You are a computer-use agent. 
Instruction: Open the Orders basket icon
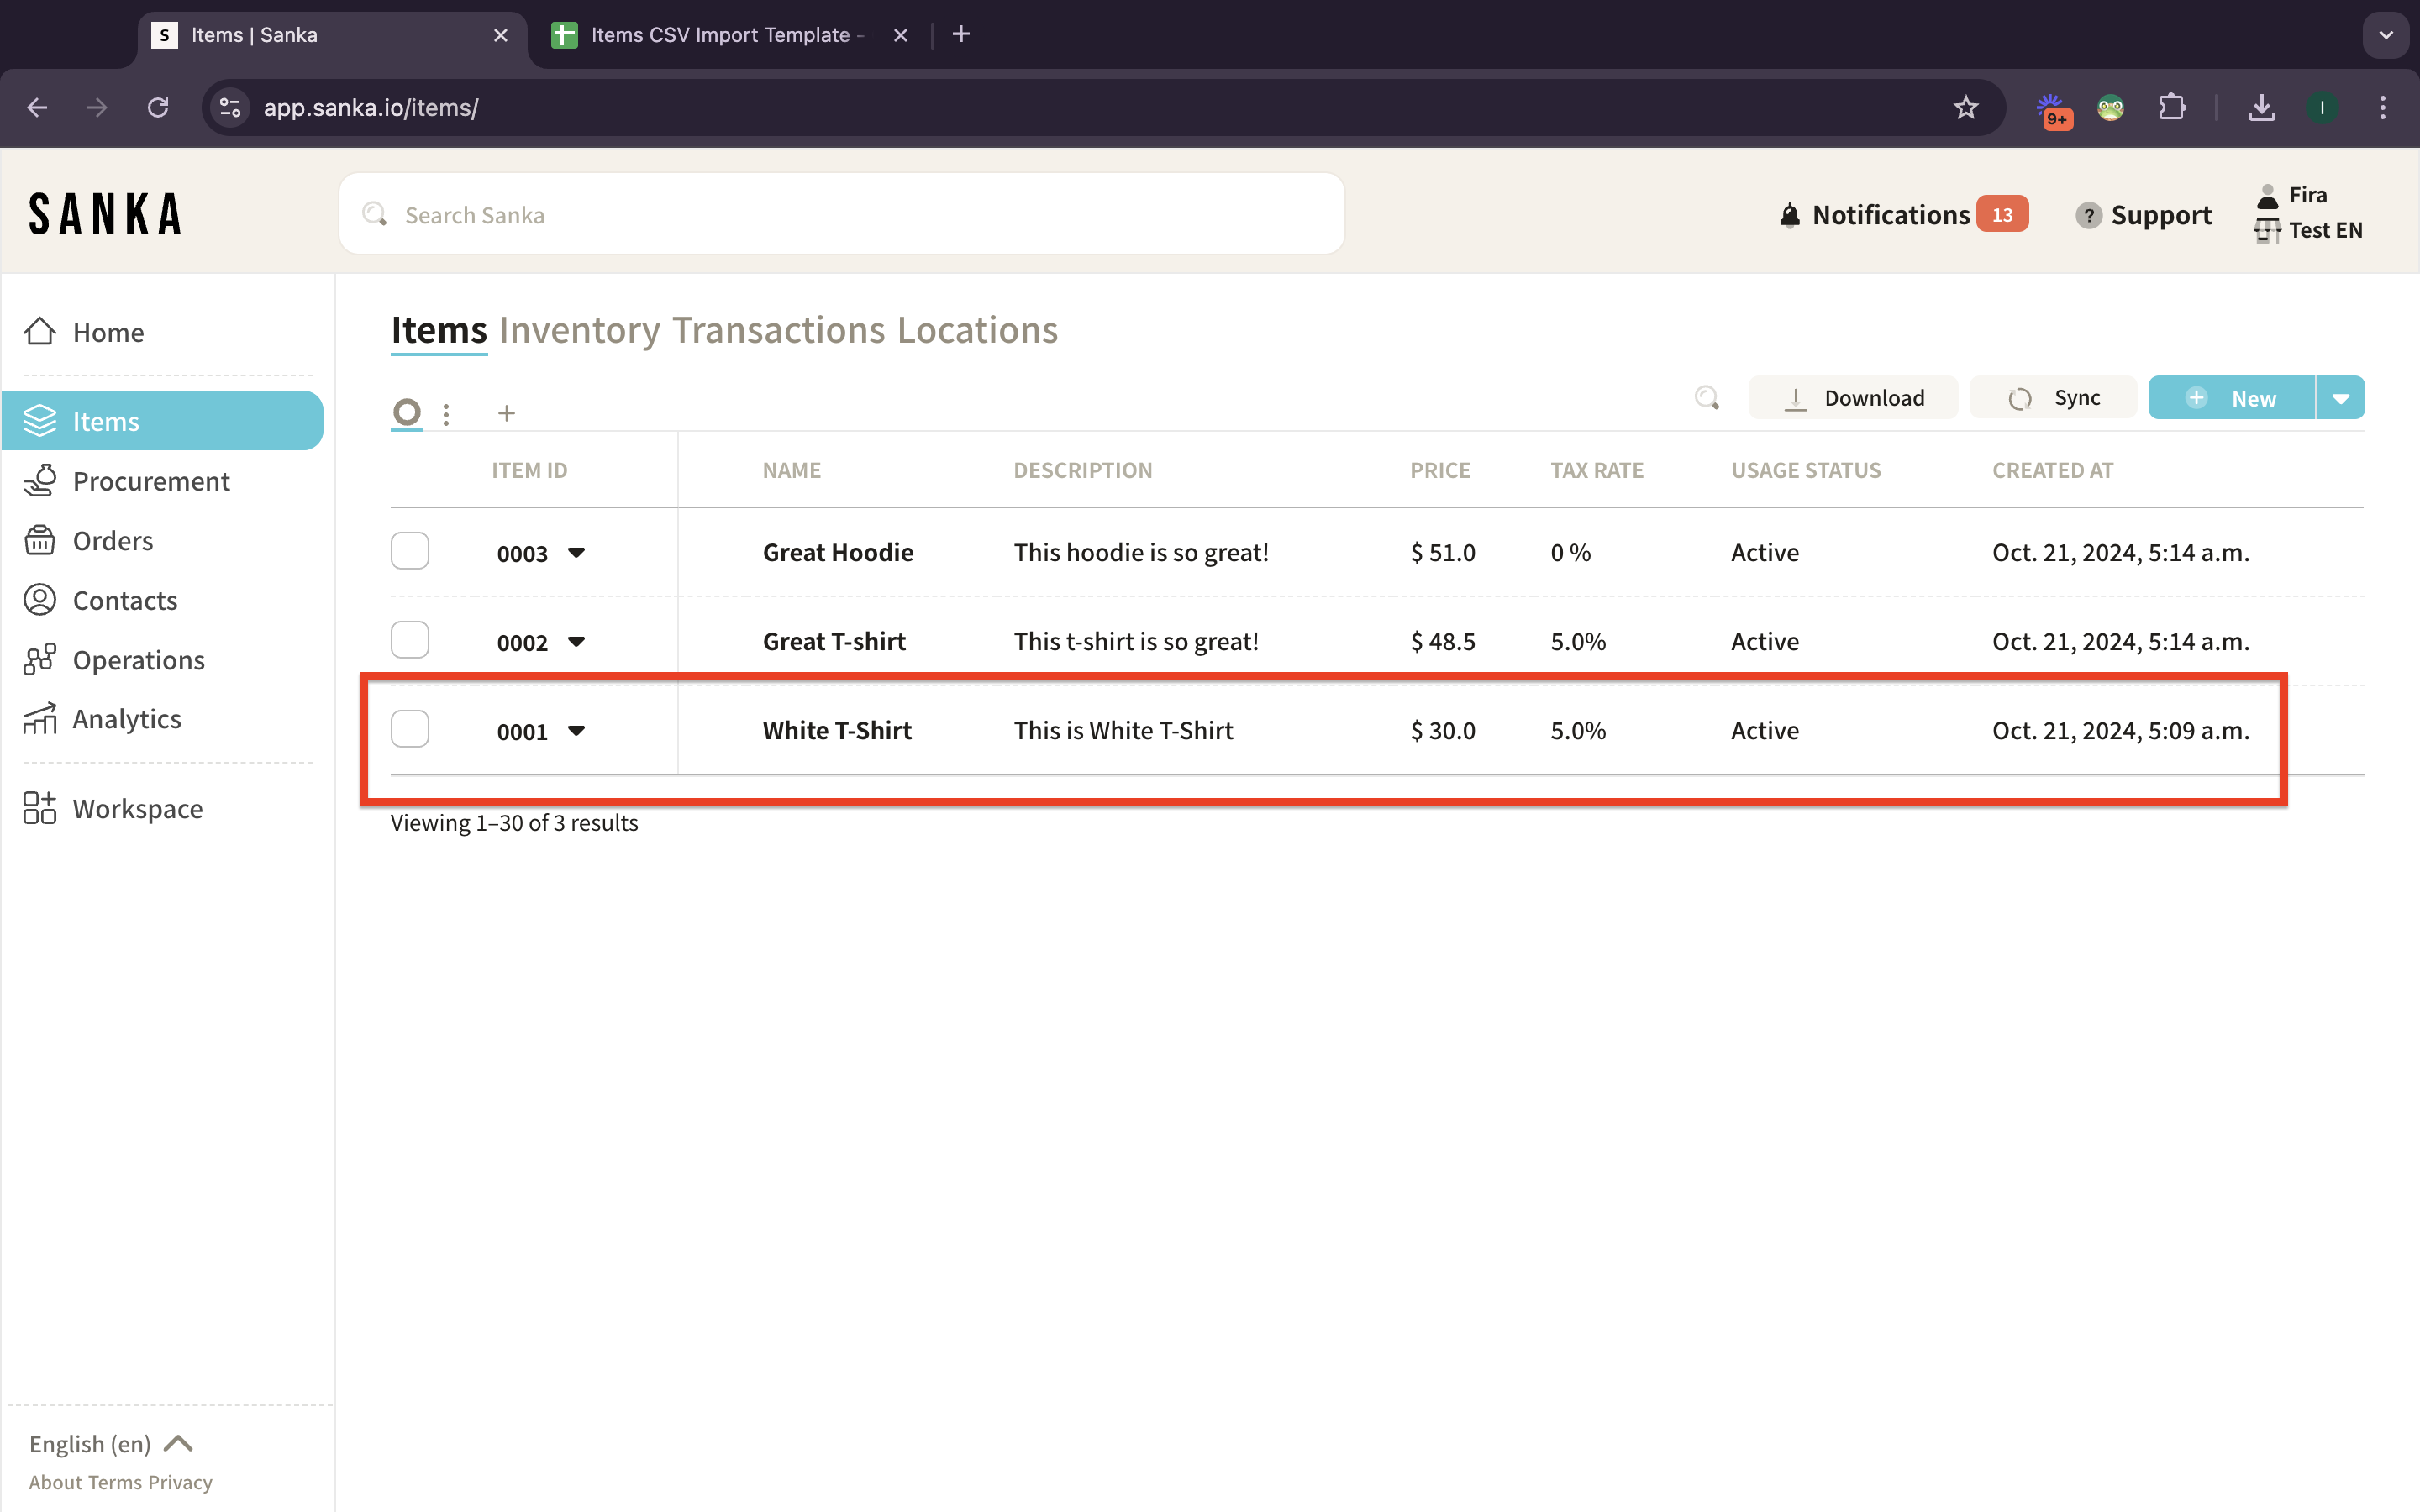coord(40,540)
